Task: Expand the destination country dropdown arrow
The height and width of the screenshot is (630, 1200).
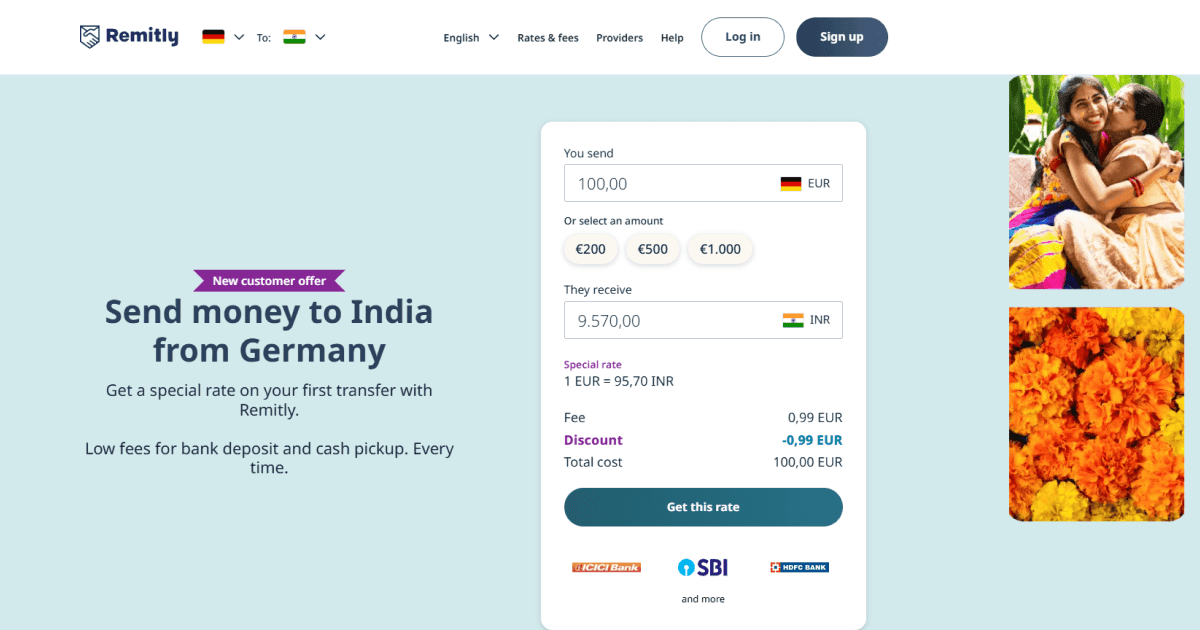Action: click(320, 37)
